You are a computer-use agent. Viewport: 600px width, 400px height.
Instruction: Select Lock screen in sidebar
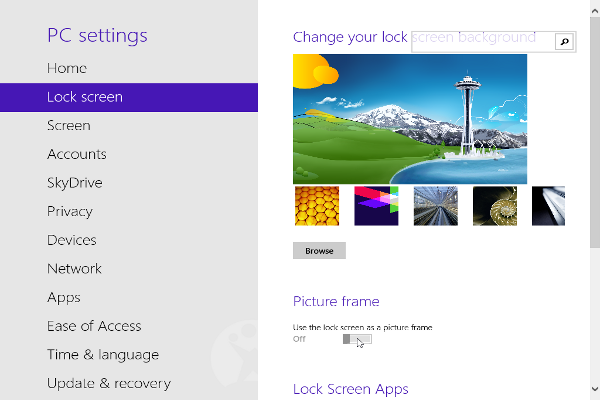click(129, 97)
